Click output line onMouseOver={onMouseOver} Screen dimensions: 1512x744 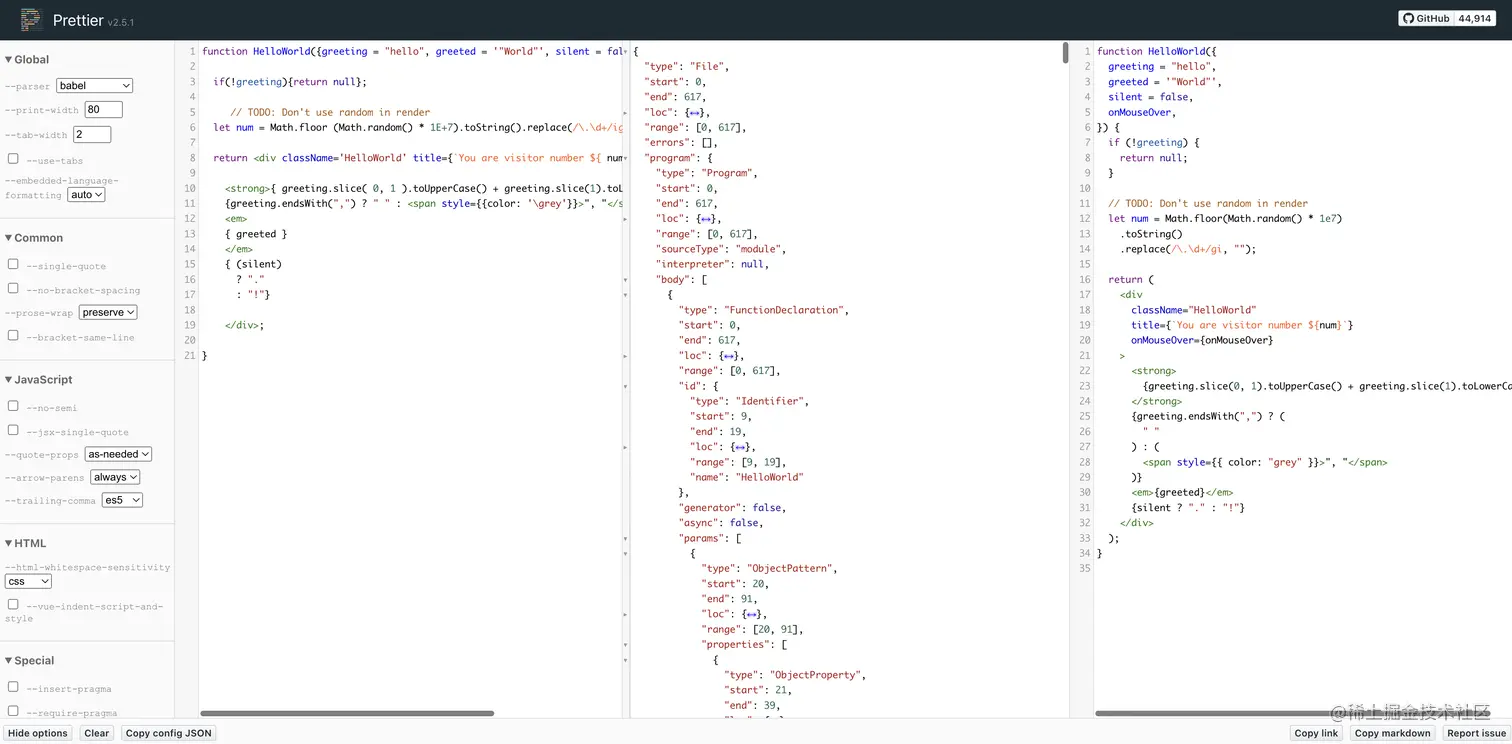(x=1202, y=340)
